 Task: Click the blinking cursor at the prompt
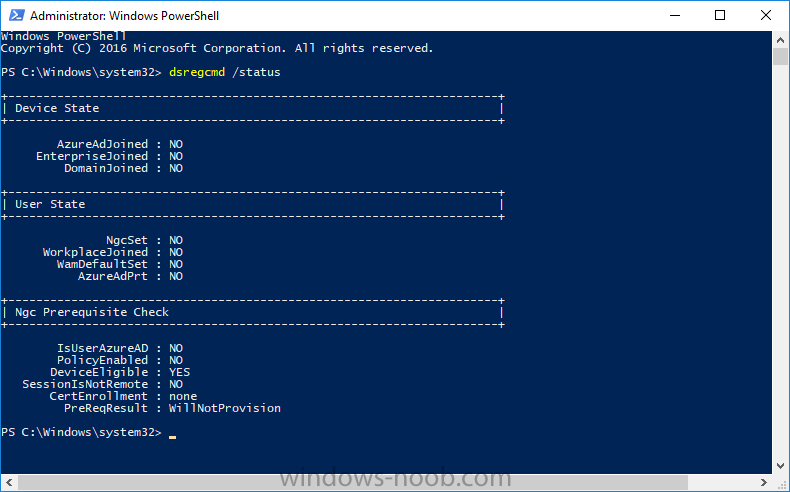172,437
